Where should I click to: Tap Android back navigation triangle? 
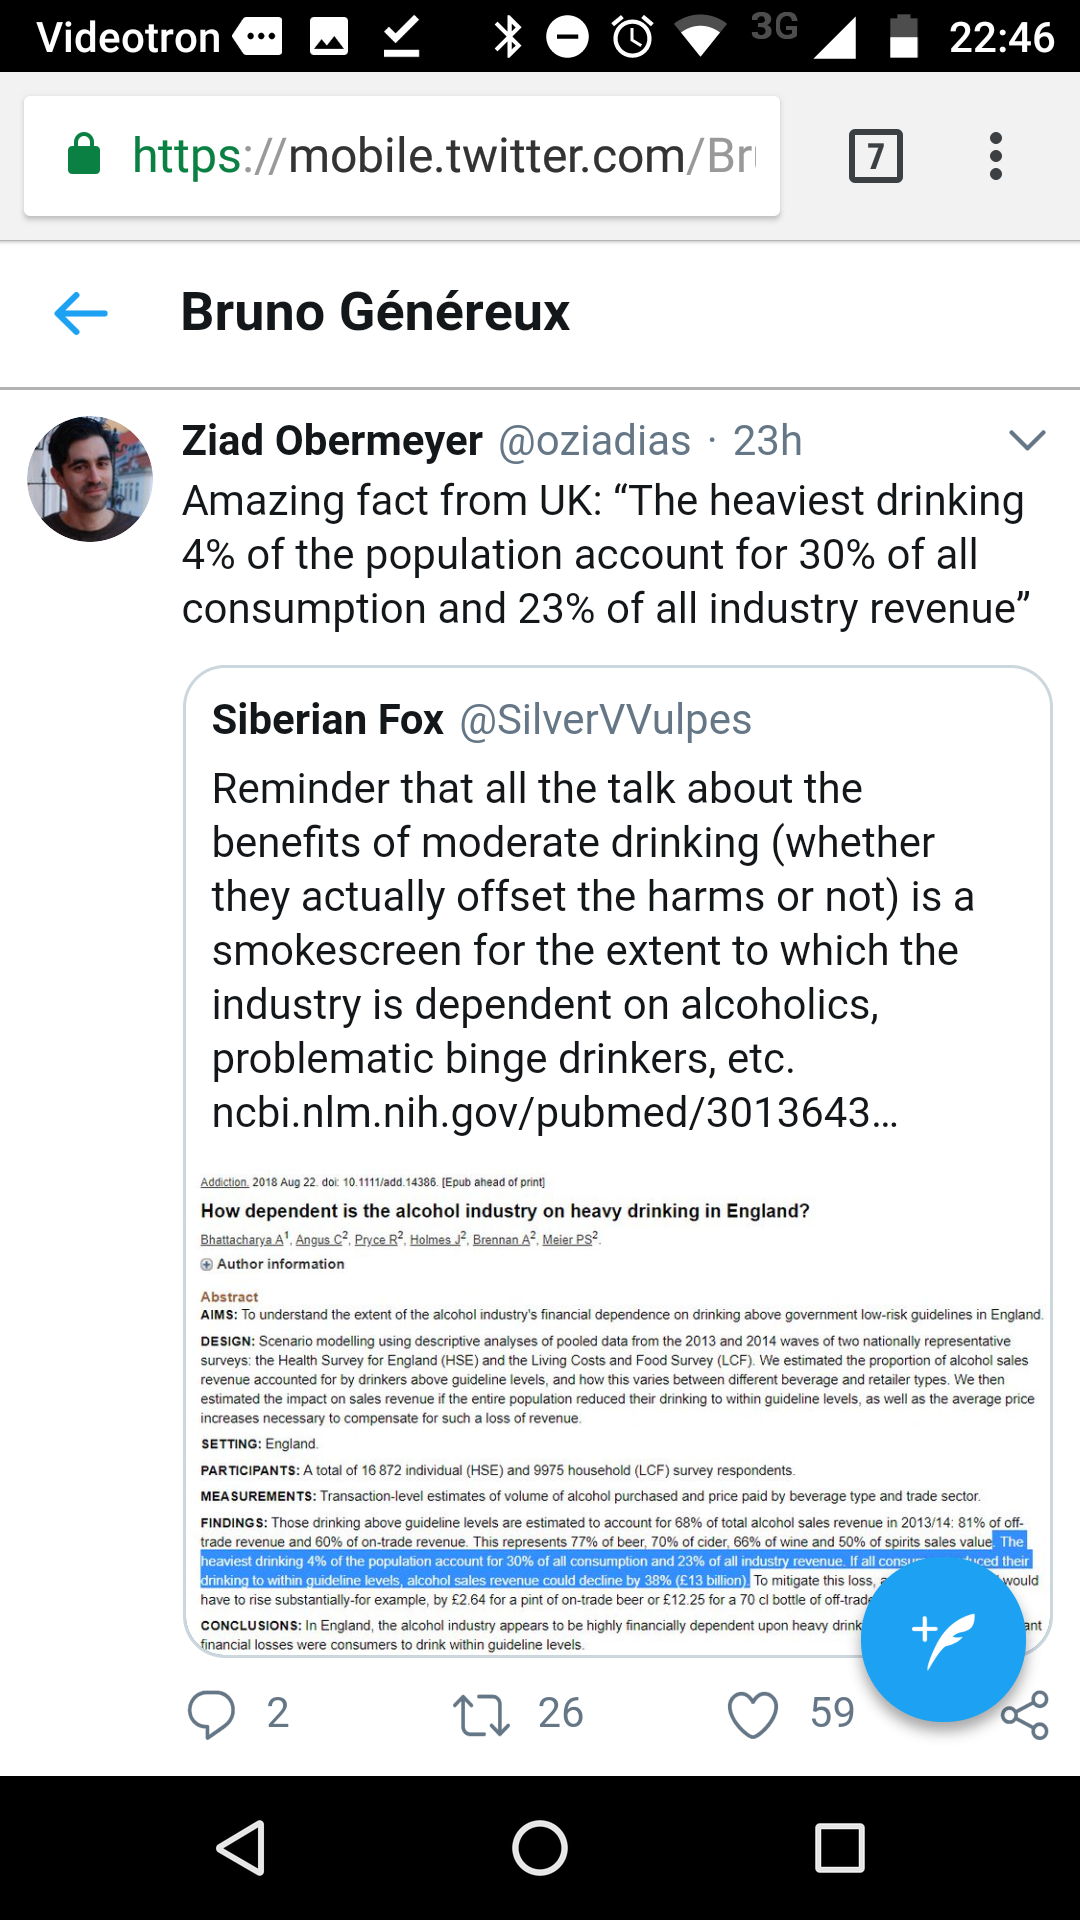coord(241,1848)
